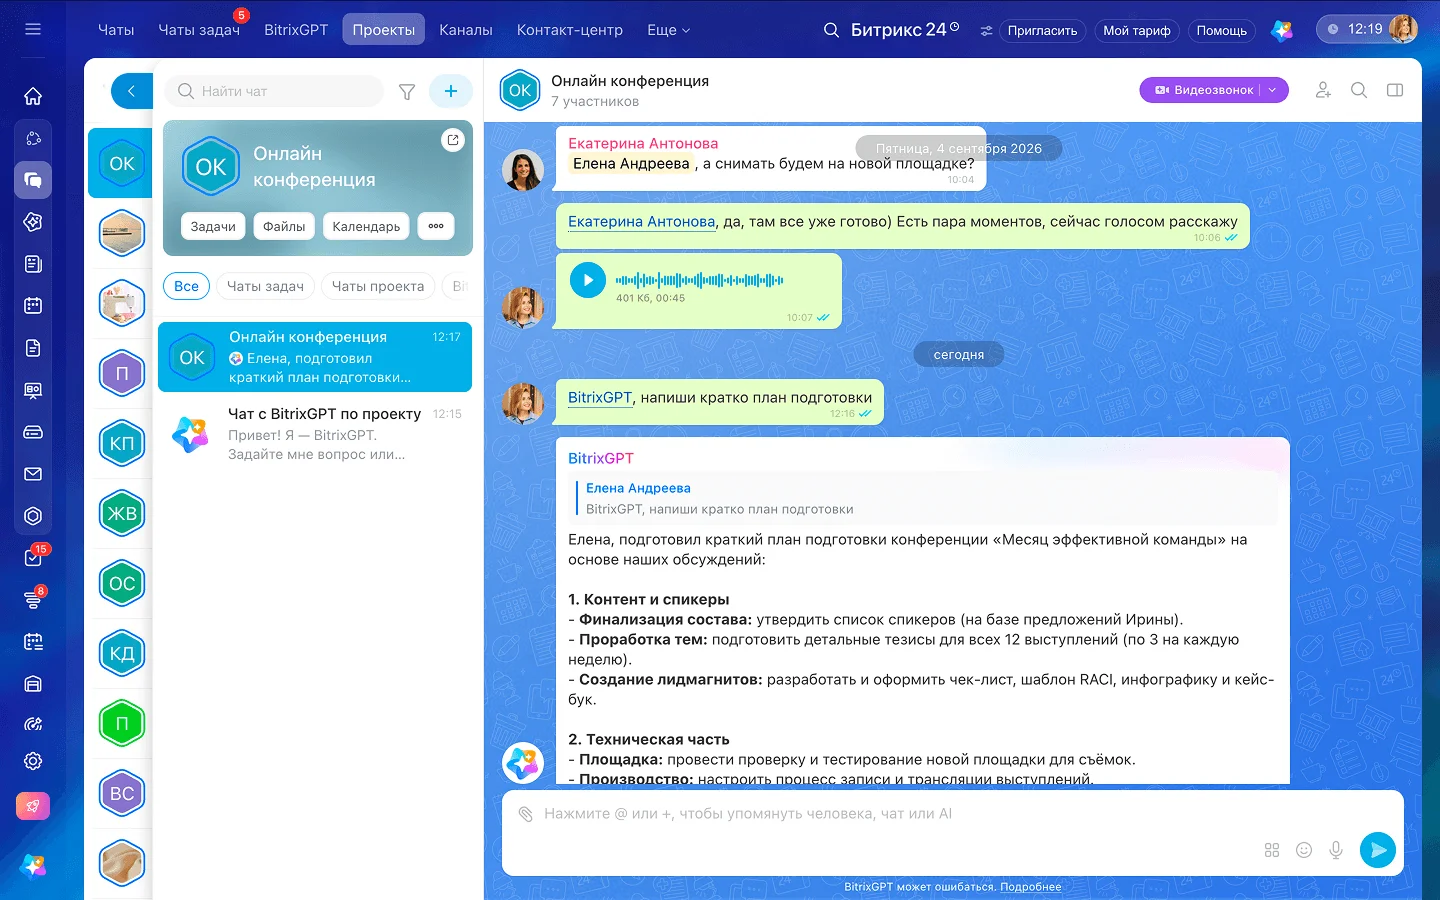Create a new chat with plus icon
The image size is (1440, 900).
click(x=451, y=91)
